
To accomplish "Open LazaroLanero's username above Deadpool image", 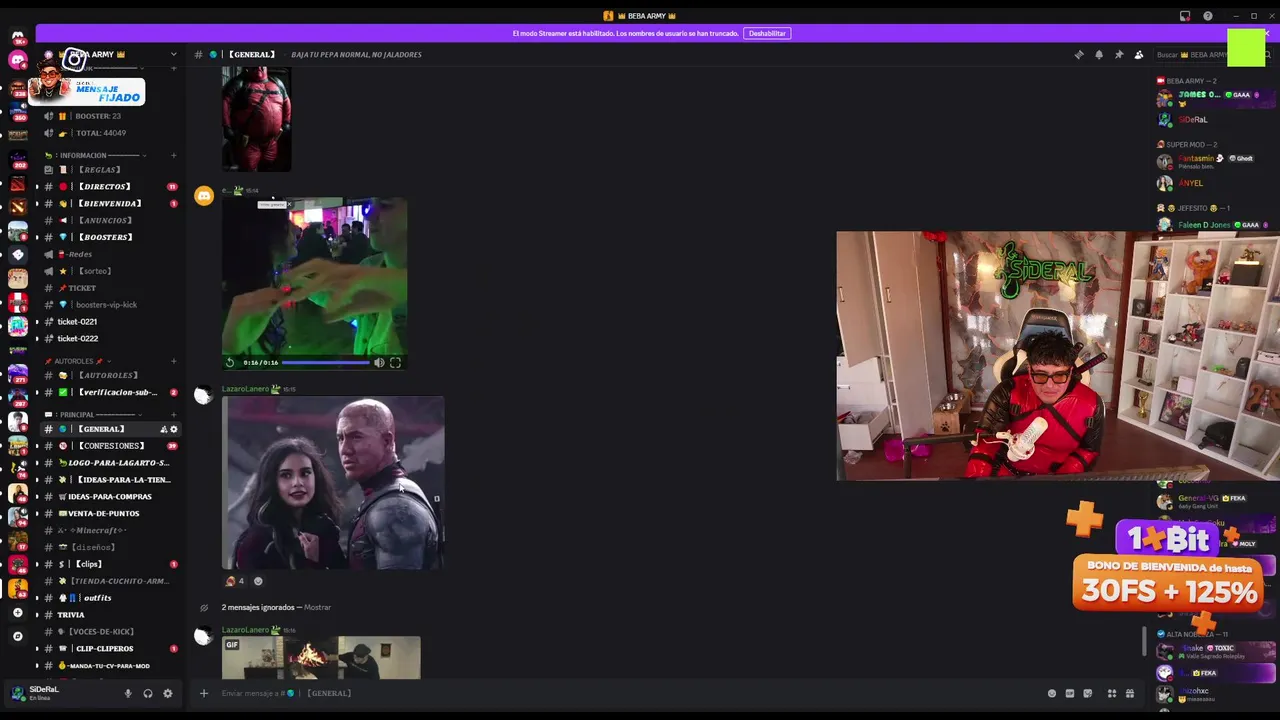I will point(245,389).
